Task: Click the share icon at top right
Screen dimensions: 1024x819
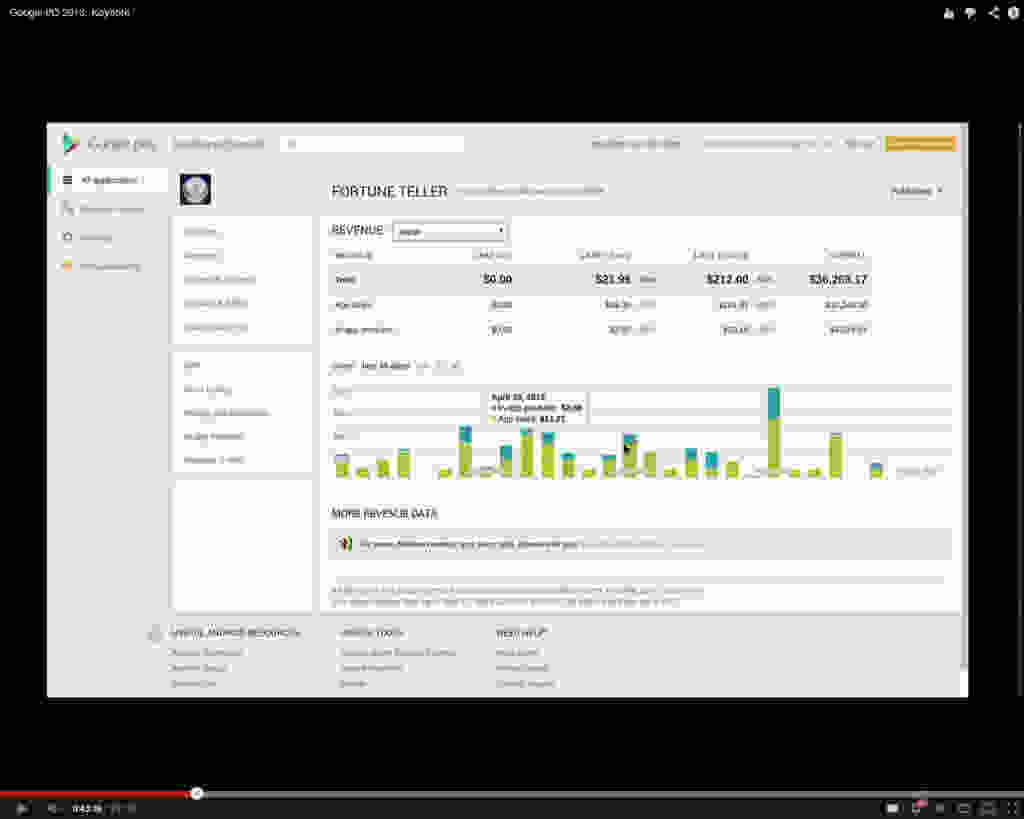Action: click(993, 13)
